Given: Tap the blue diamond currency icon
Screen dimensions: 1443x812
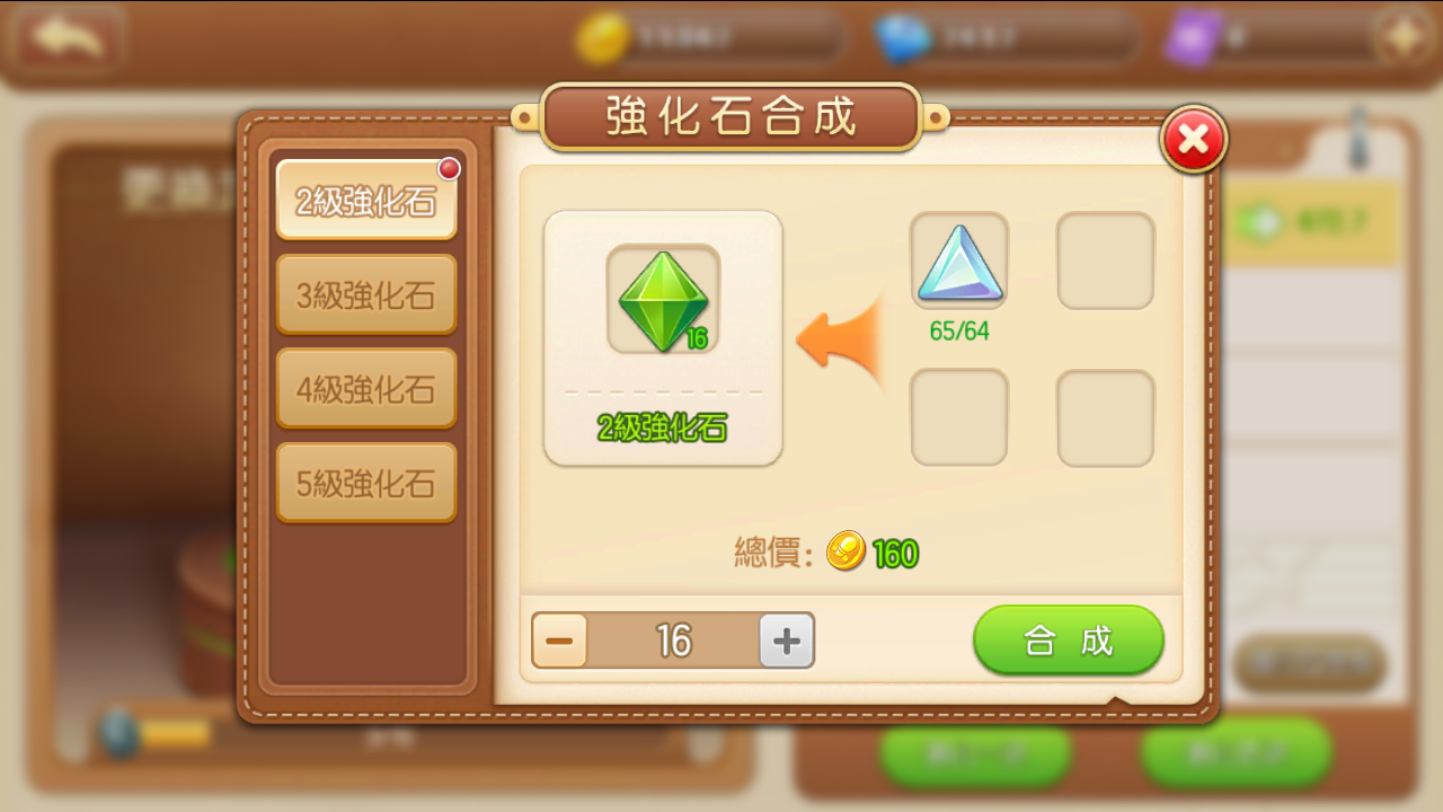Looking at the screenshot, I should tap(903, 39).
